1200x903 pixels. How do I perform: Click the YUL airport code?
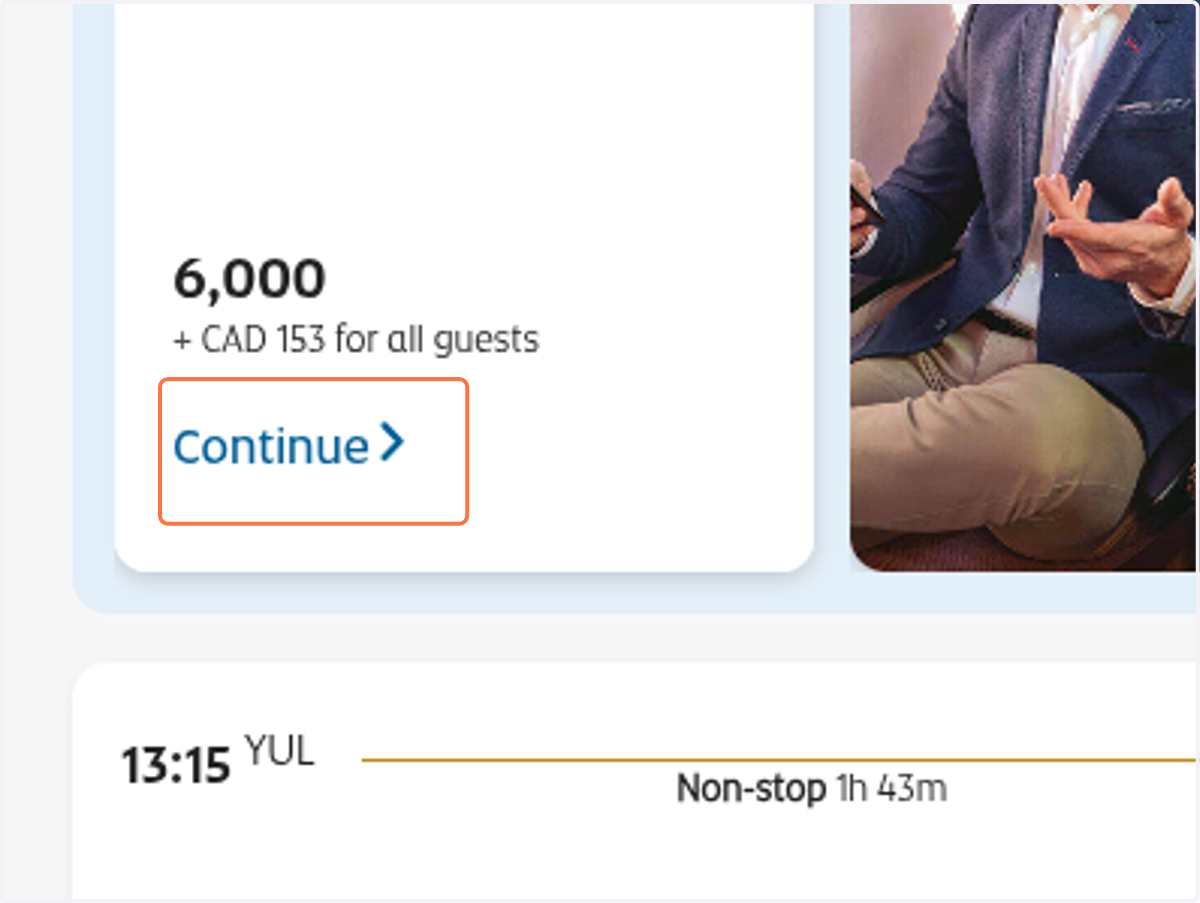click(x=279, y=751)
